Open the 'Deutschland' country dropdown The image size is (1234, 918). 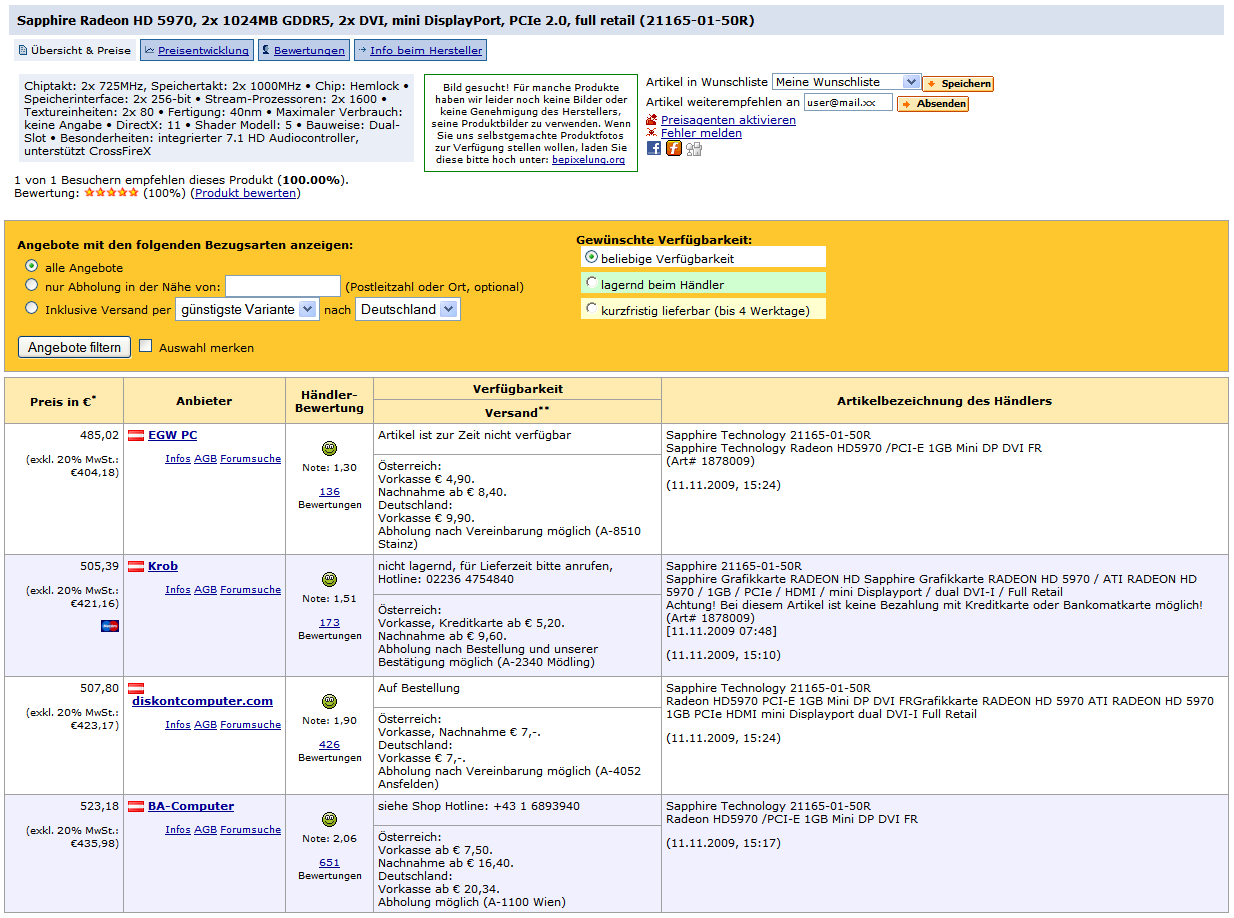408,310
